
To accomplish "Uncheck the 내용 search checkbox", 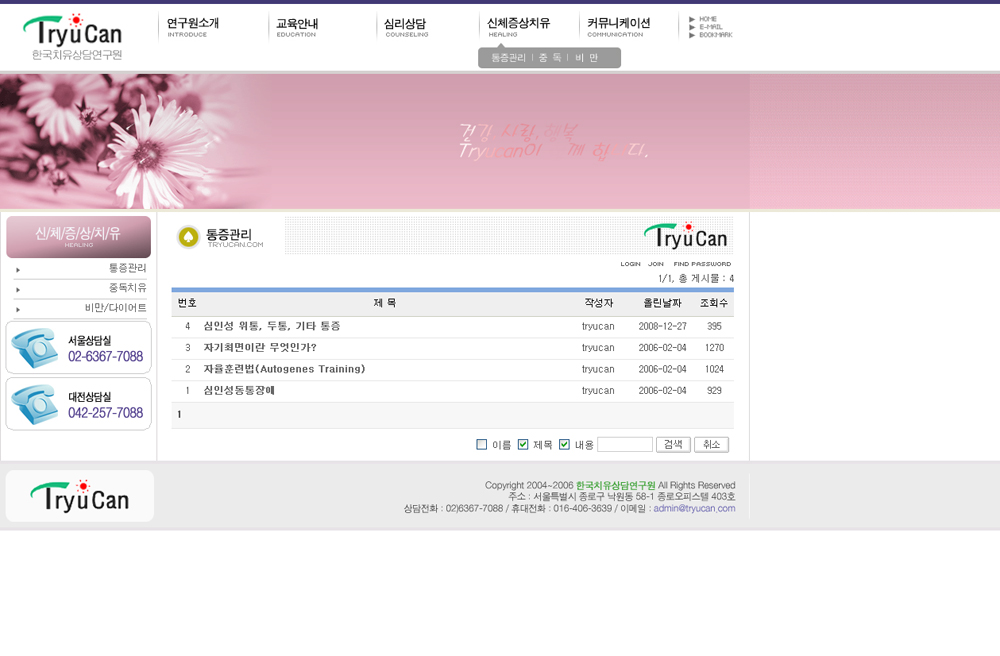I will [564, 445].
